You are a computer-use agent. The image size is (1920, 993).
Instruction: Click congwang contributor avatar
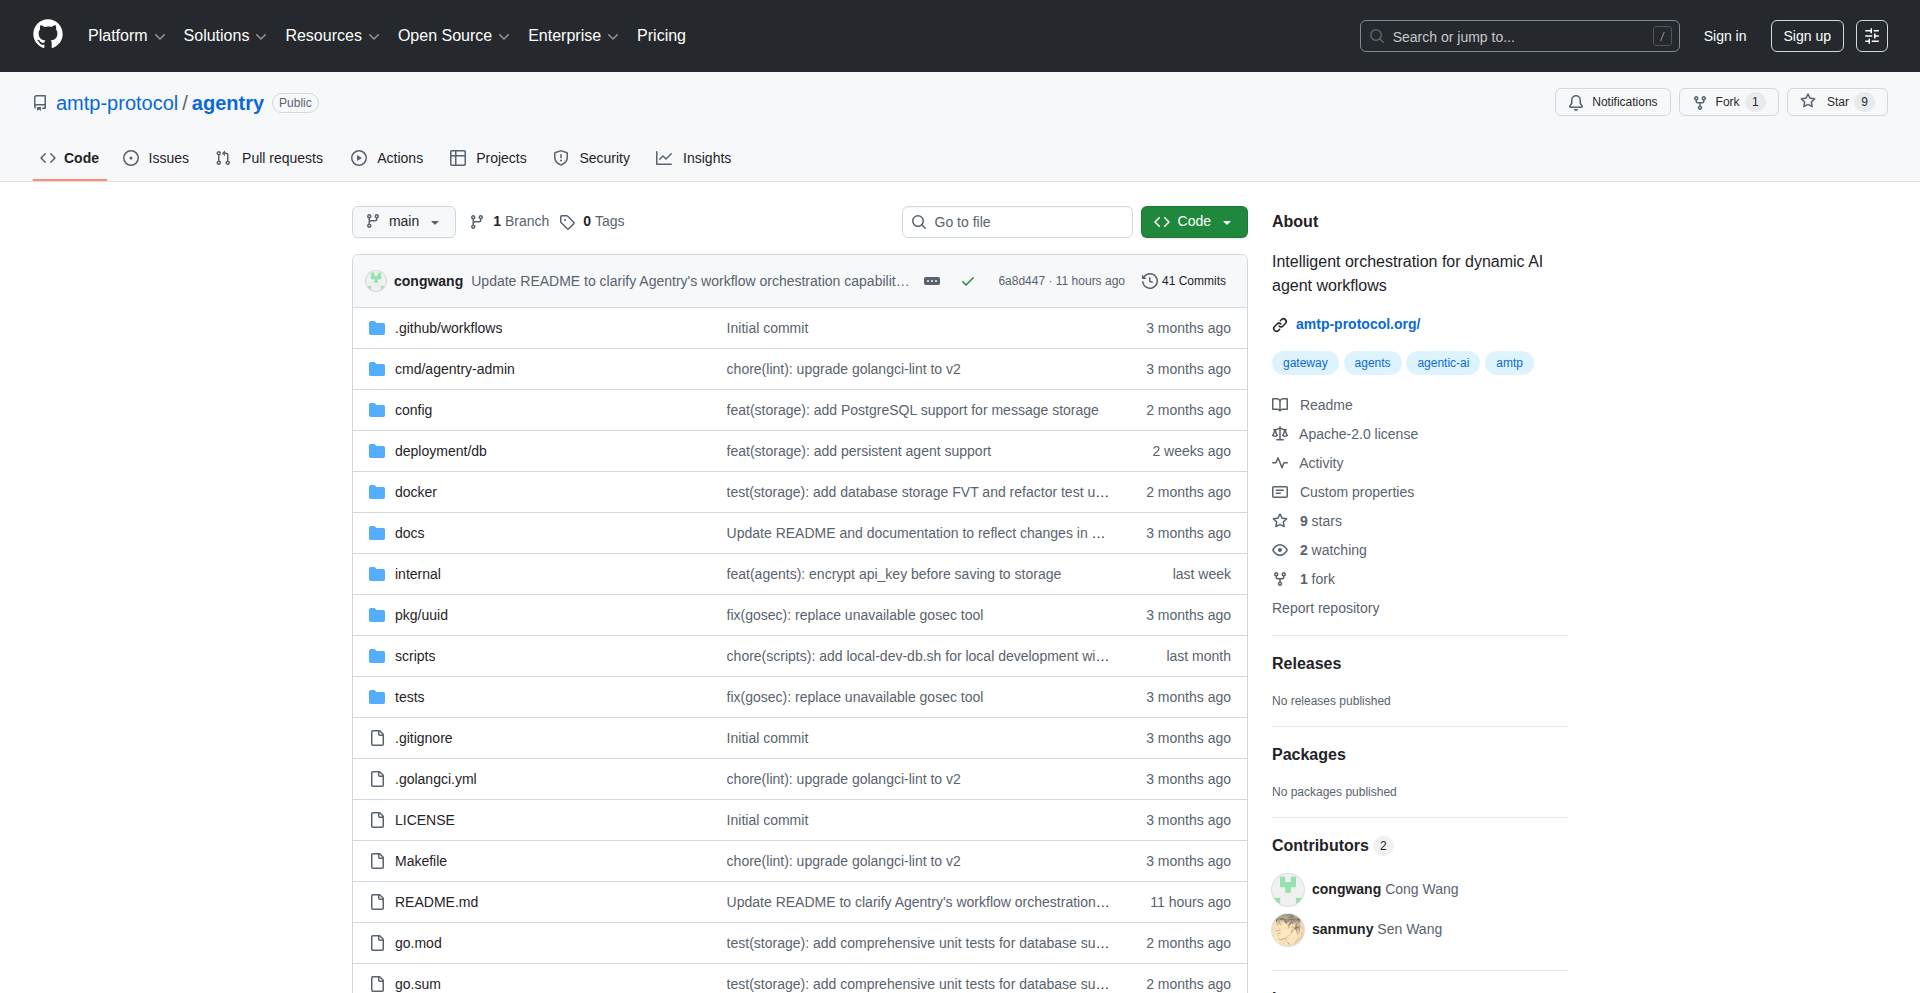pyautogui.click(x=1288, y=889)
